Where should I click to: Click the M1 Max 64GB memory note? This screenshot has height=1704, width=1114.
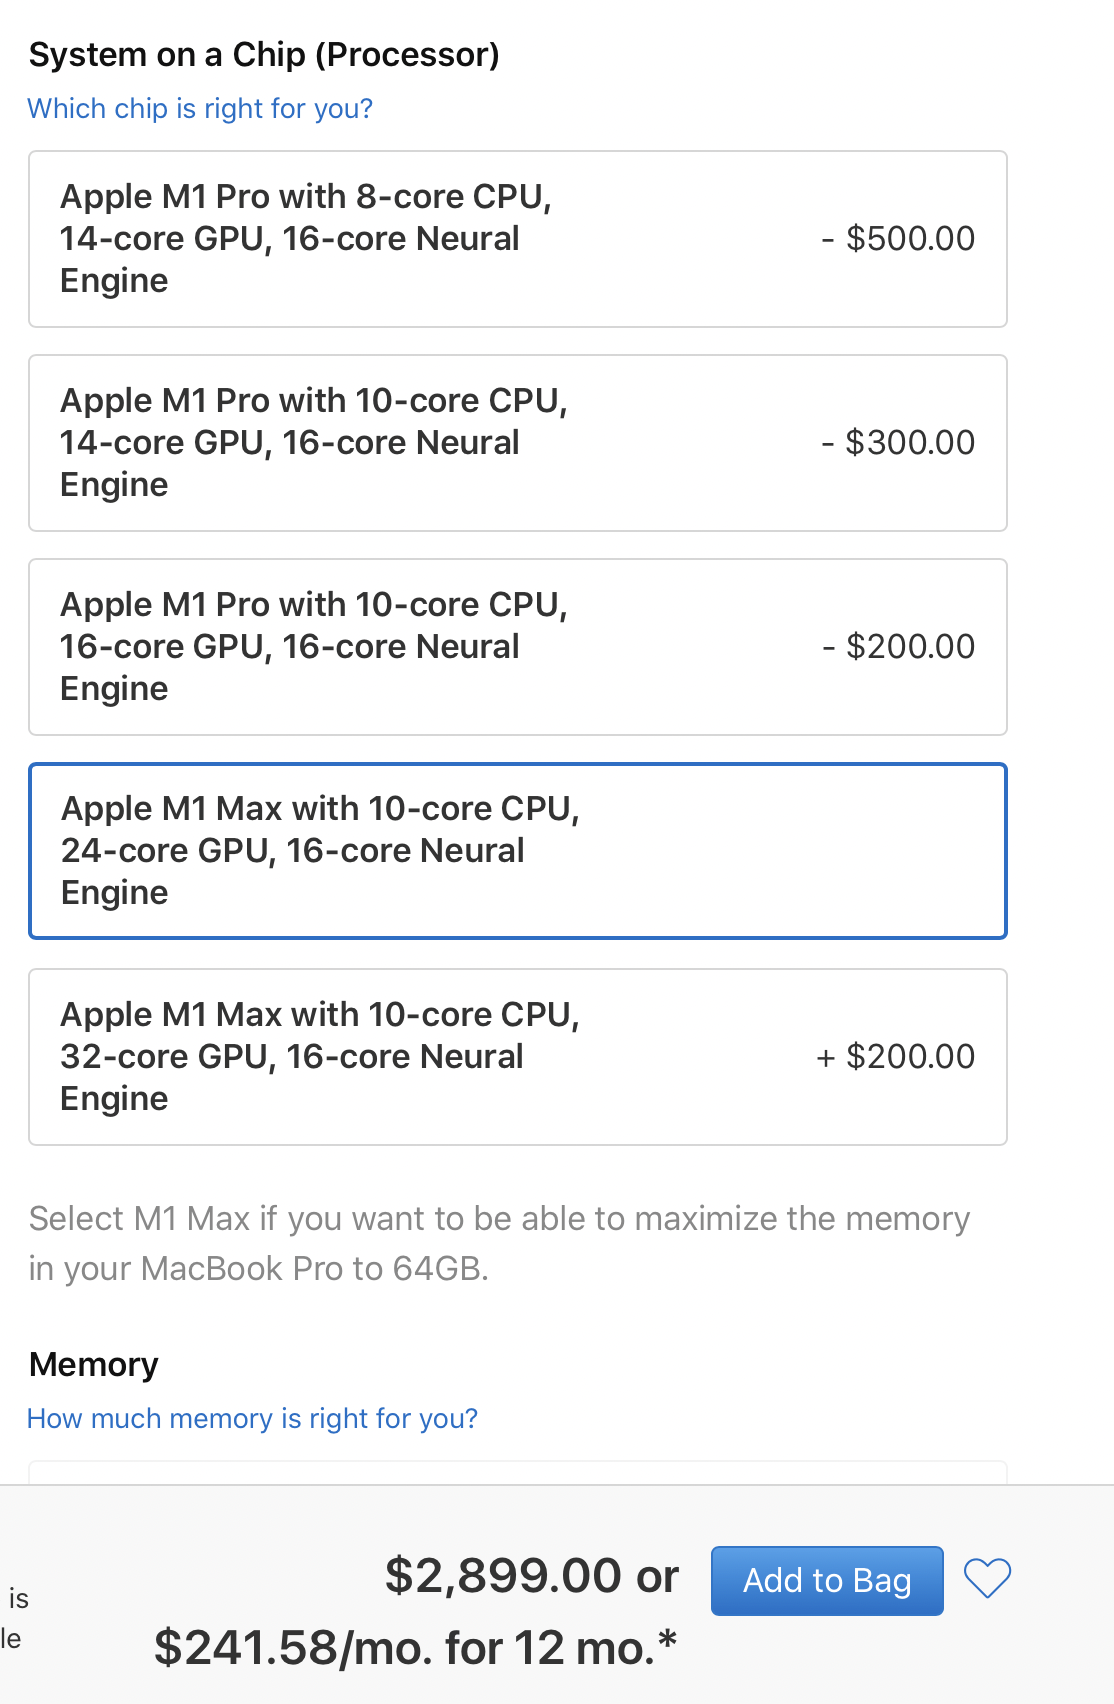[x=499, y=1243]
